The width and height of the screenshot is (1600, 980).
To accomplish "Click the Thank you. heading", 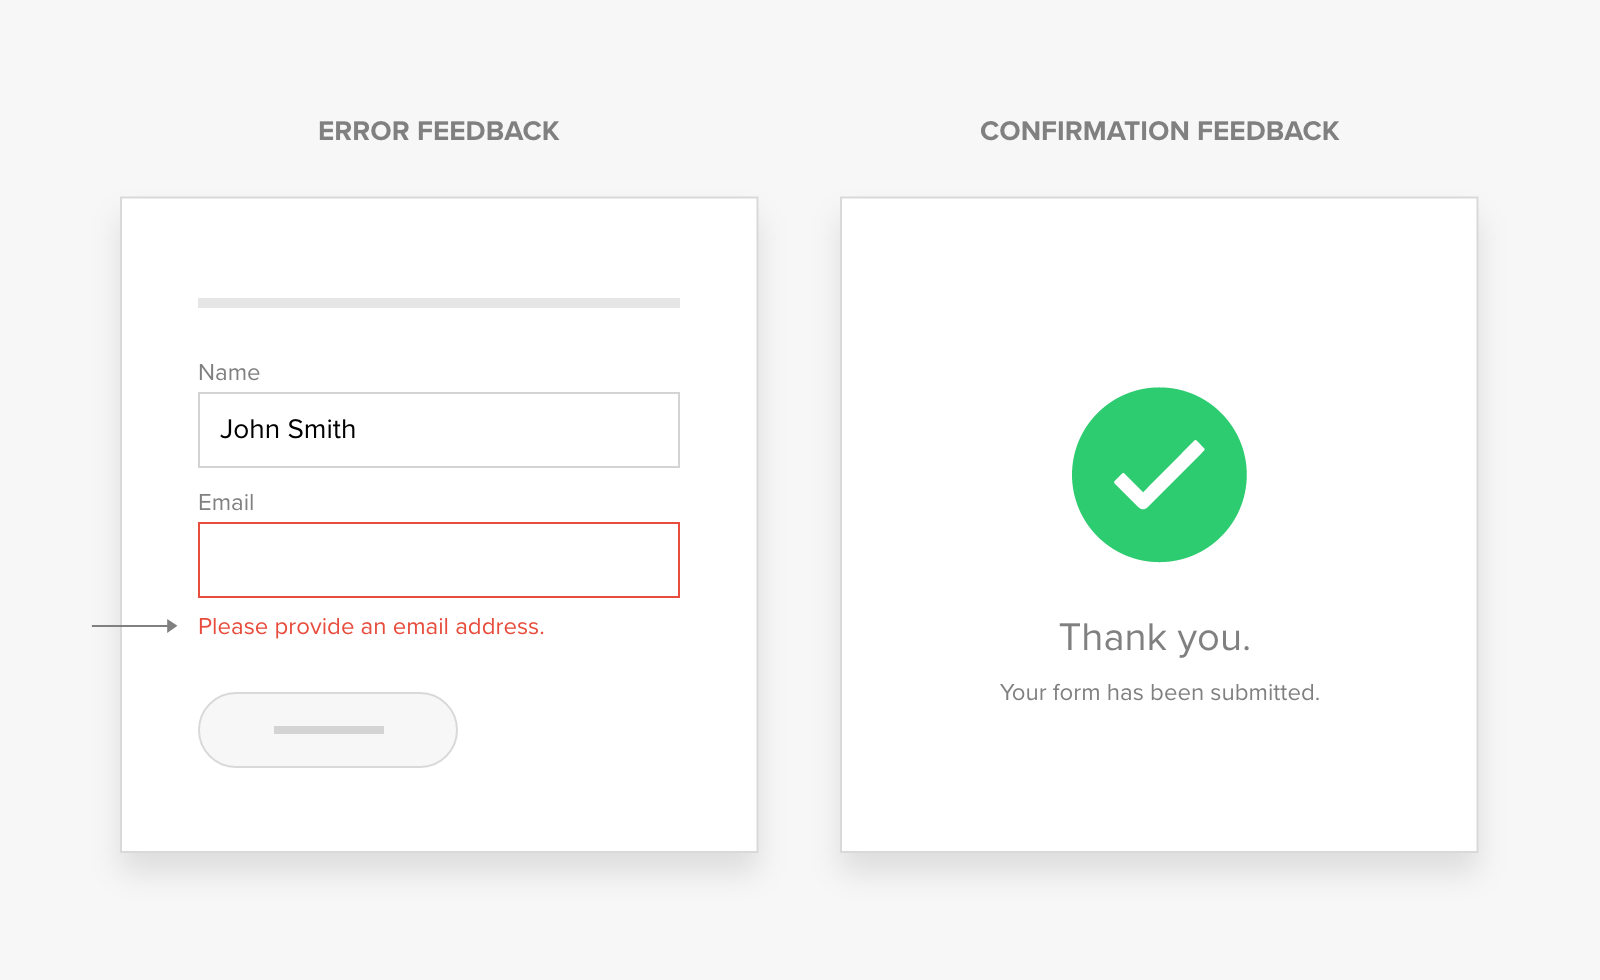I will pos(1155,638).
